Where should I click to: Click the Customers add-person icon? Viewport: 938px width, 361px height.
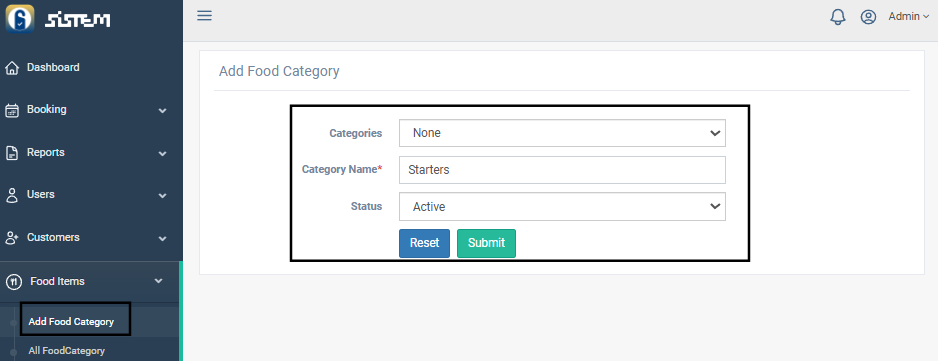(12, 238)
